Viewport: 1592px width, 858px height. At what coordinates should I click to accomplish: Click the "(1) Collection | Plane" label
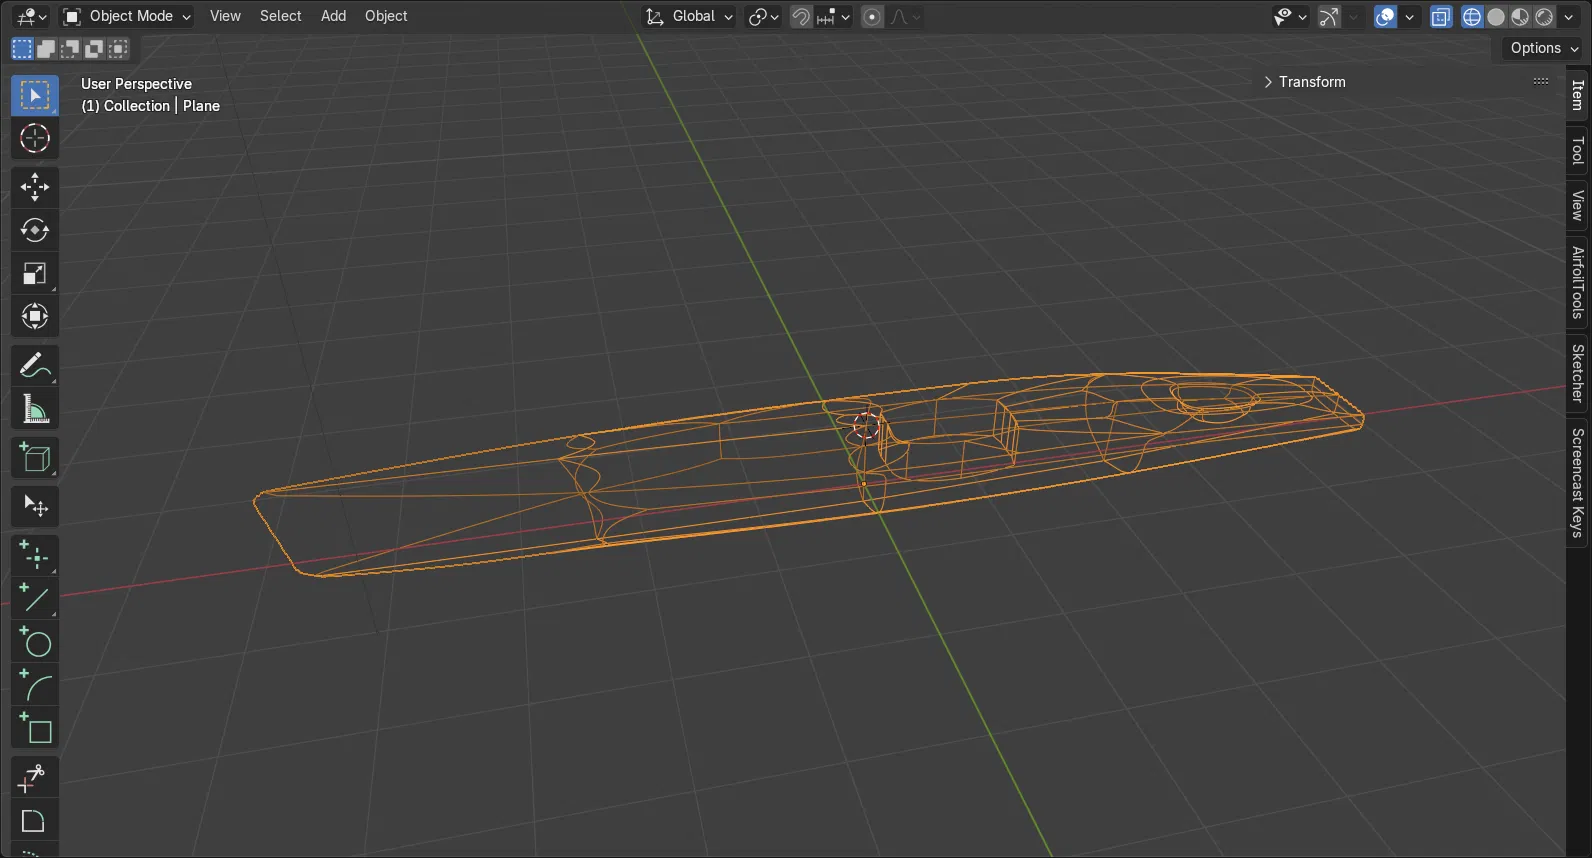coord(150,106)
